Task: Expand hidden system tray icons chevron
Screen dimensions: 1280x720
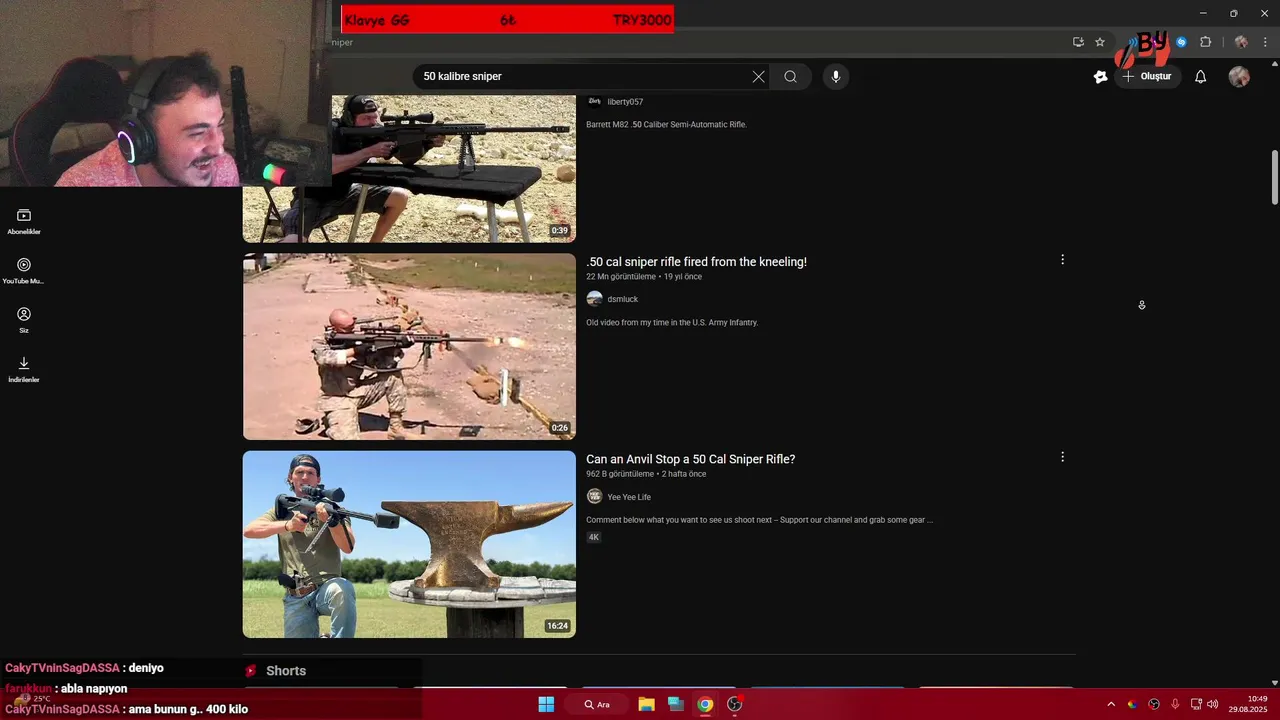Action: coord(1110,704)
